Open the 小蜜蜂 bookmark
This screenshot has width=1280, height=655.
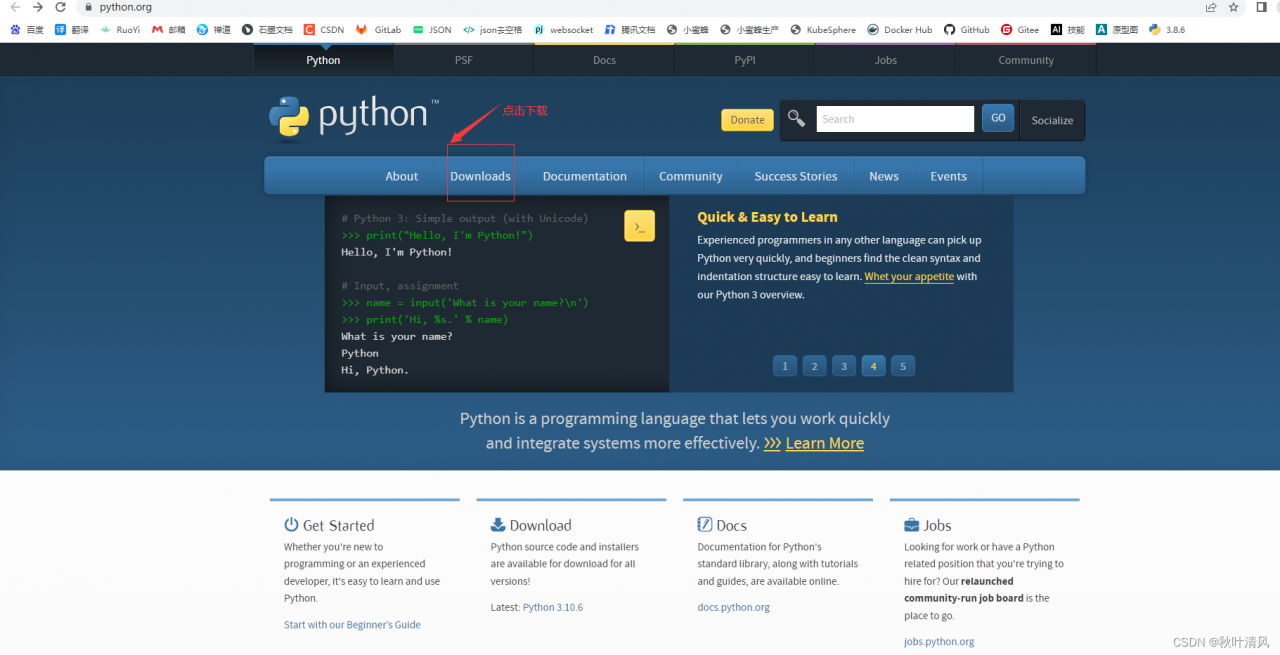coord(688,30)
